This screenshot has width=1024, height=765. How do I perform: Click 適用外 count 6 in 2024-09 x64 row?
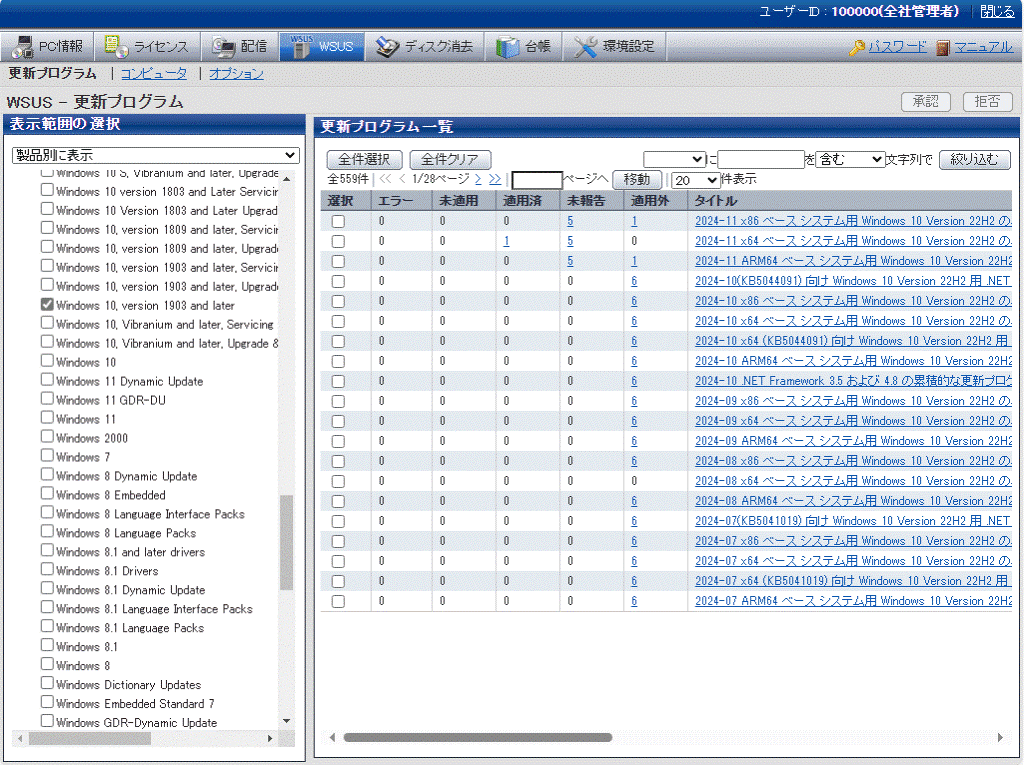point(634,421)
